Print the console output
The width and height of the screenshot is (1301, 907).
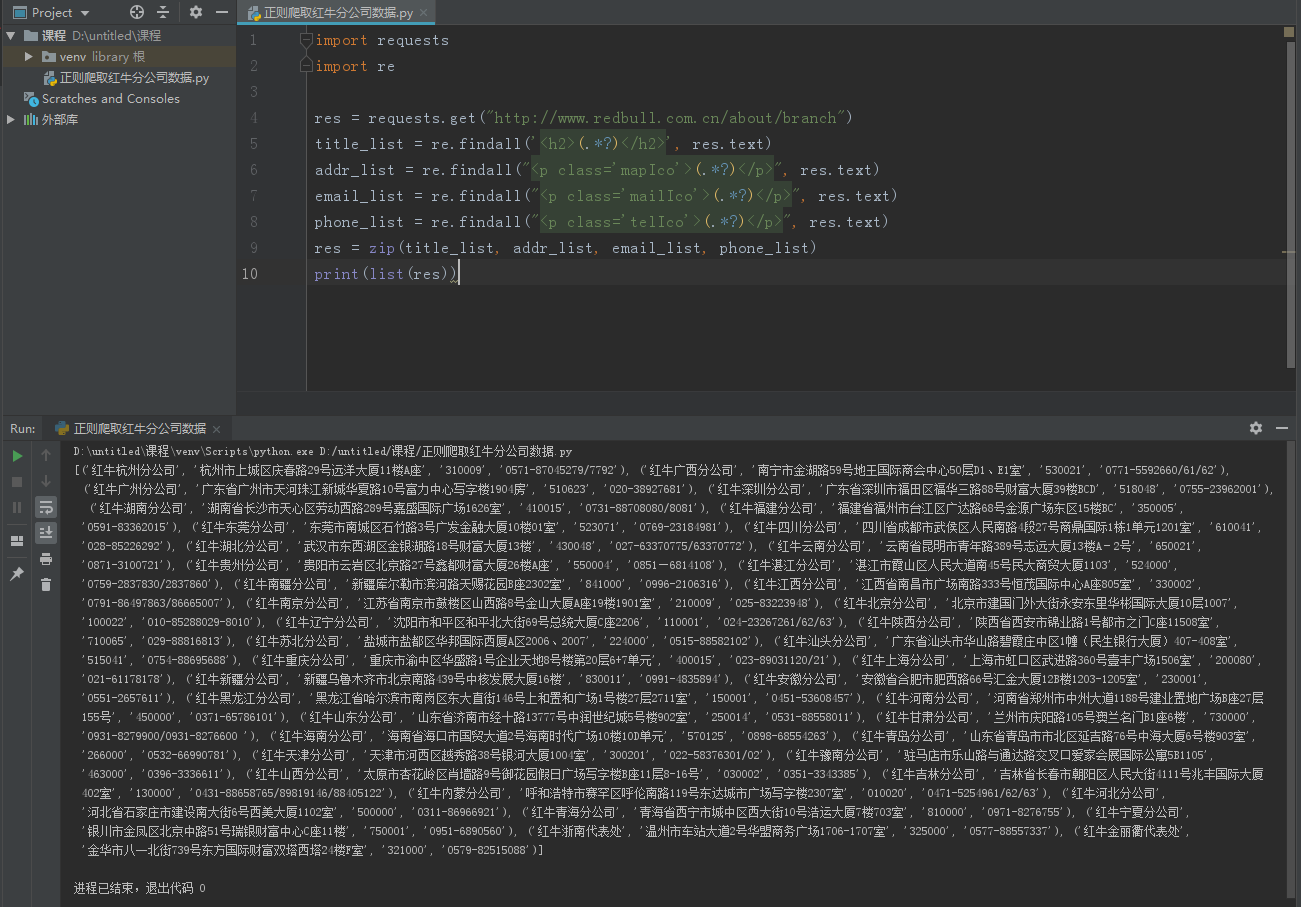(46, 559)
